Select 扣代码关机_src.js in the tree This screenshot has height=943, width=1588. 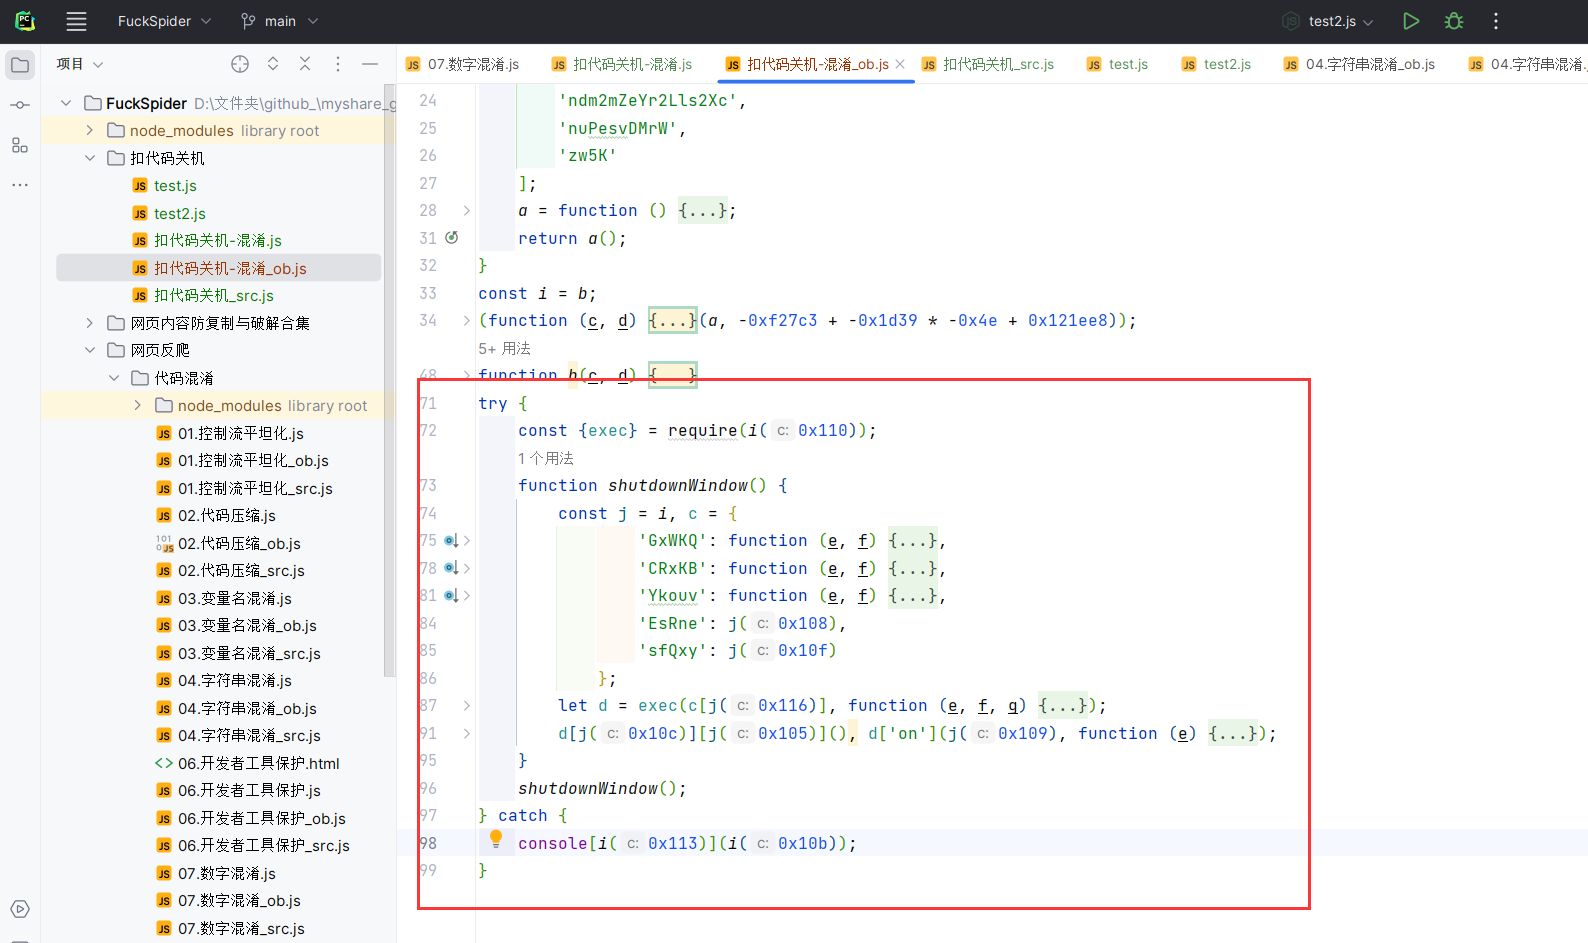pyautogui.click(x=214, y=296)
